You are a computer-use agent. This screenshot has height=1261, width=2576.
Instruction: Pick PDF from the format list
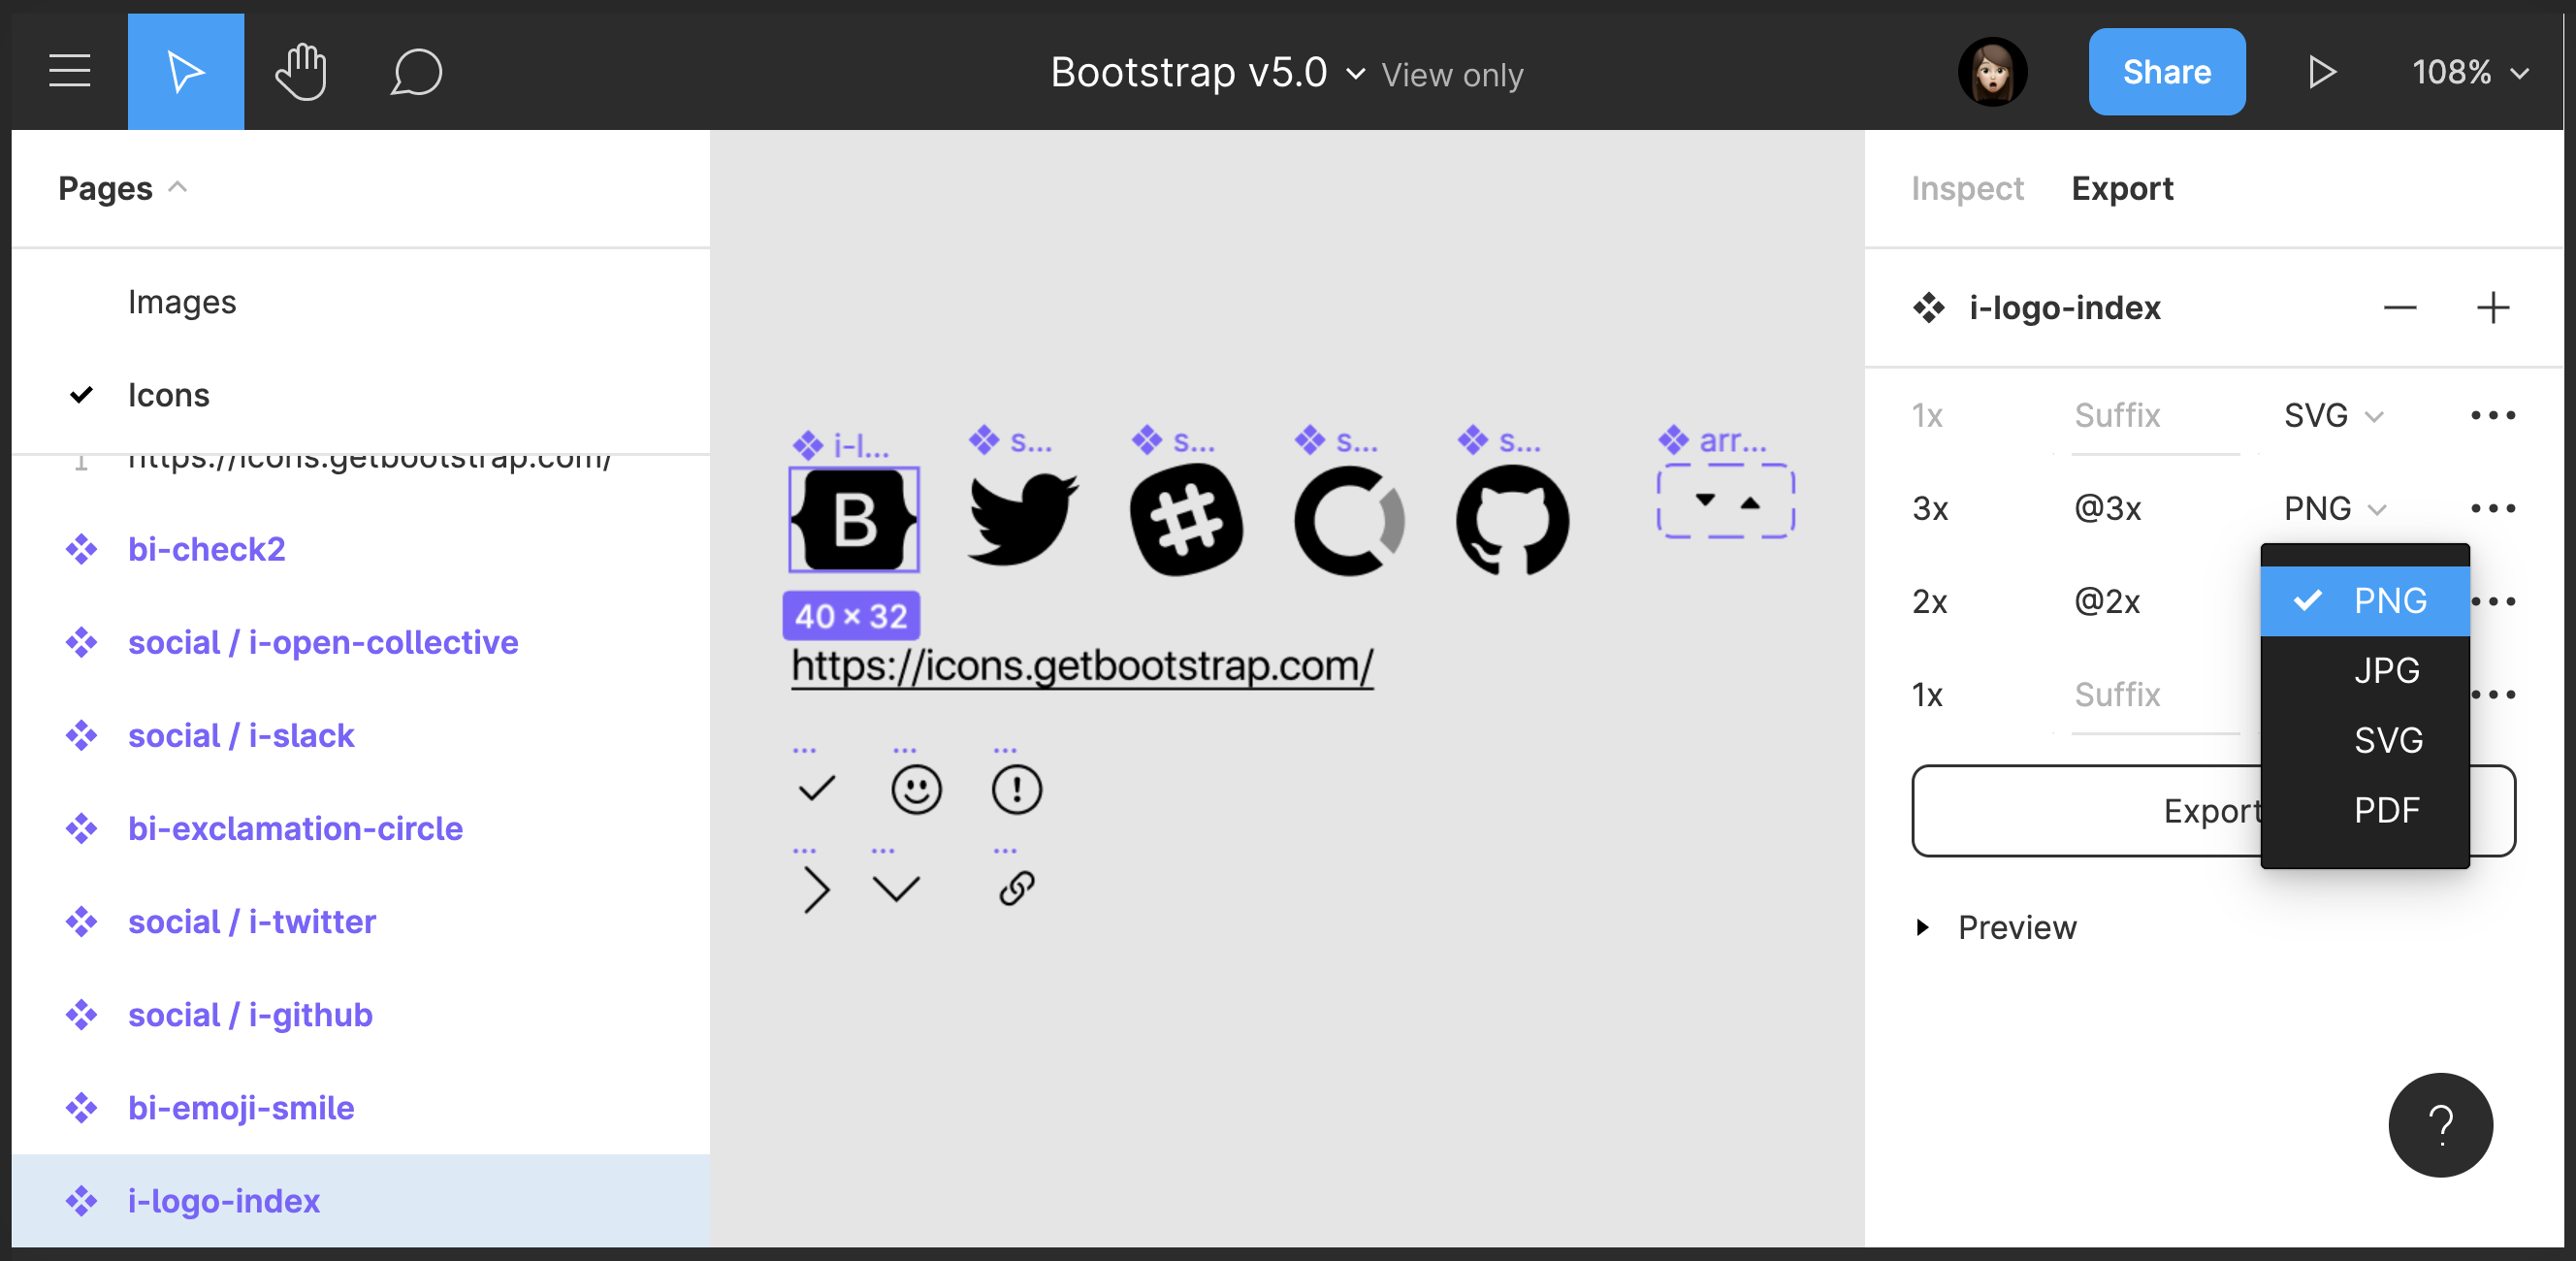[x=2386, y=810]
